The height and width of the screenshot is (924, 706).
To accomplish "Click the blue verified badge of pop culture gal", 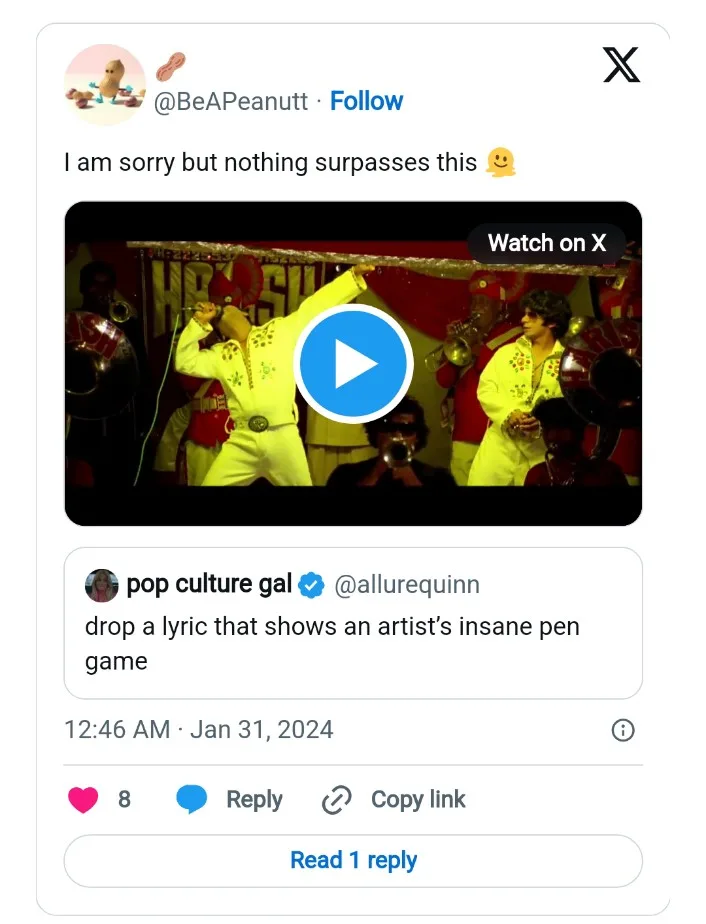I will click(x=312, y=585).
